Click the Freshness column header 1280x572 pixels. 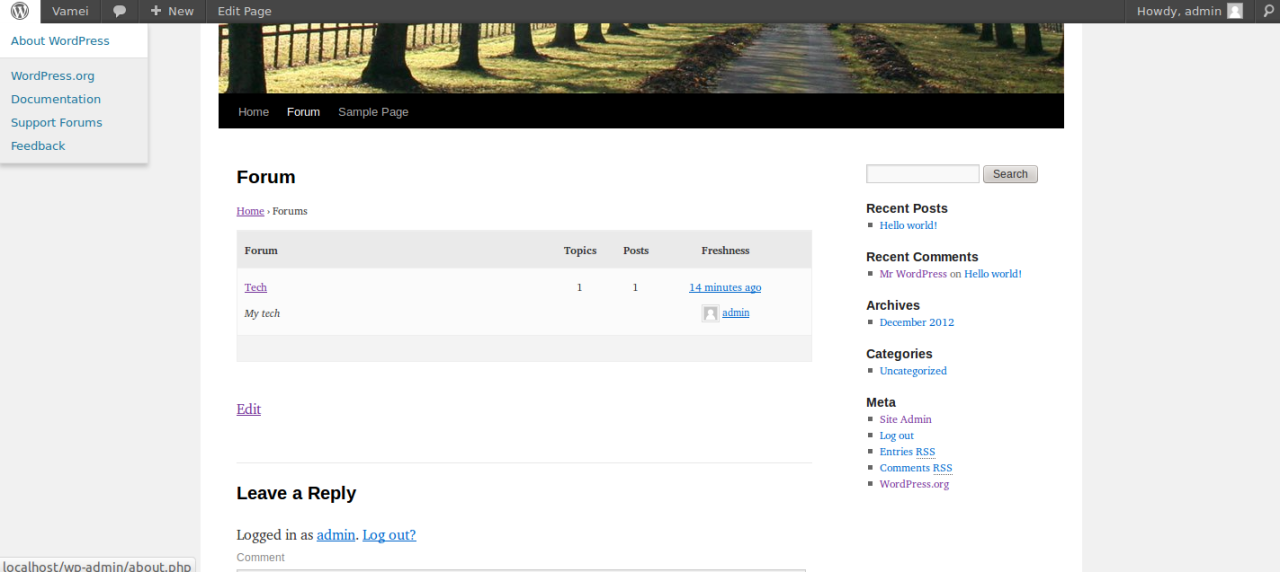pyautogui.click(x=725, y=250)
